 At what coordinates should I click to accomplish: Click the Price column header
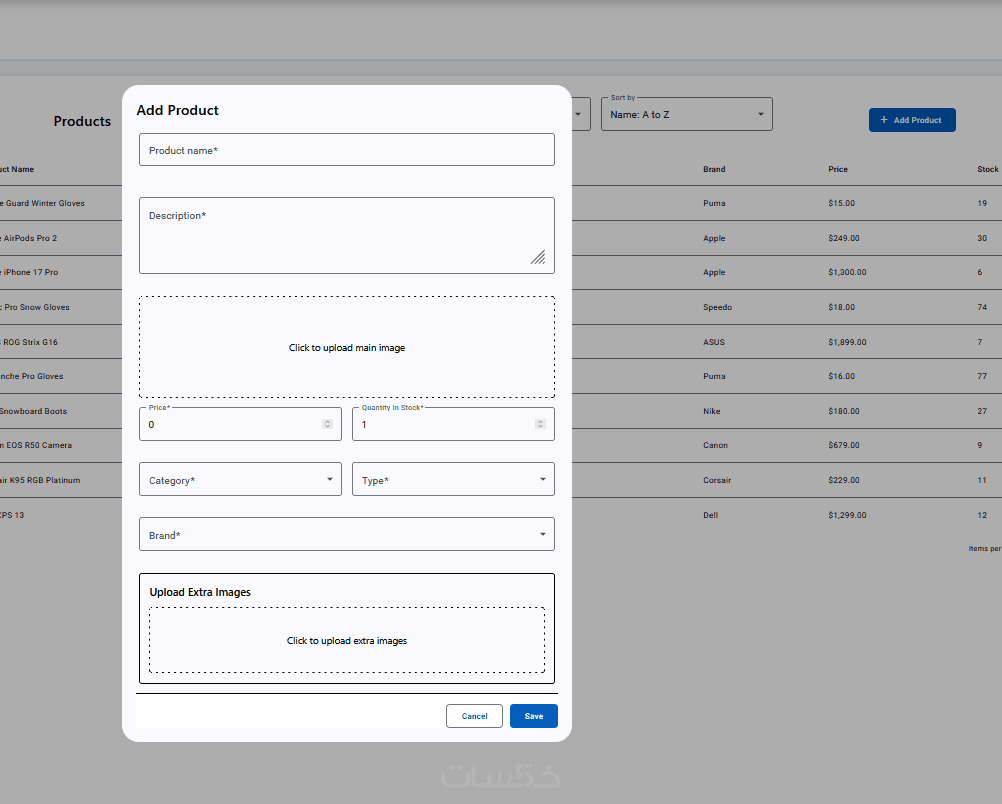[x=838, y=169]
